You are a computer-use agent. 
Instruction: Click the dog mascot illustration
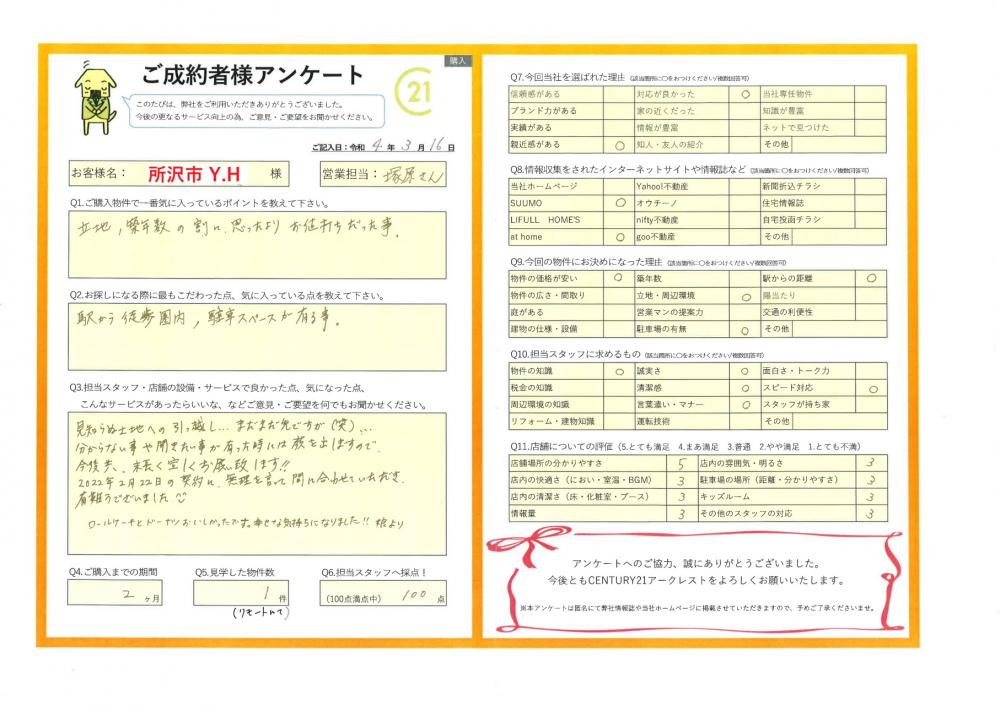pyautogui.click(x=96, y=99)
